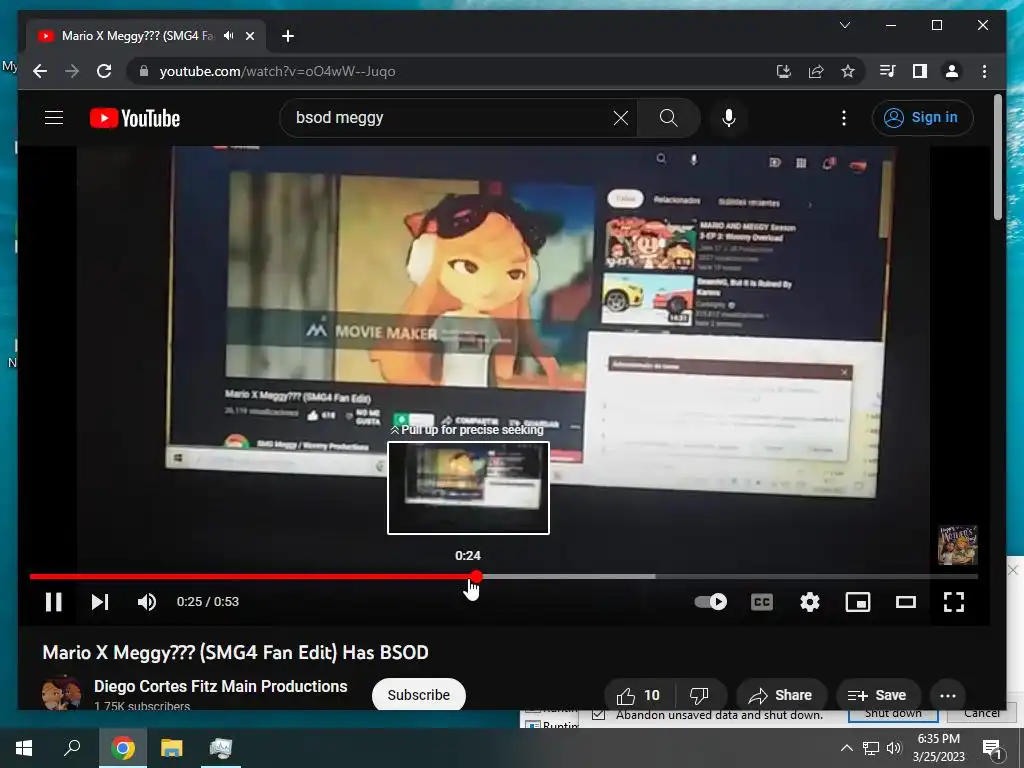Like the video thumbs up
The height and width of the screenshot is (768, 1024).
(x=639, y=695)
